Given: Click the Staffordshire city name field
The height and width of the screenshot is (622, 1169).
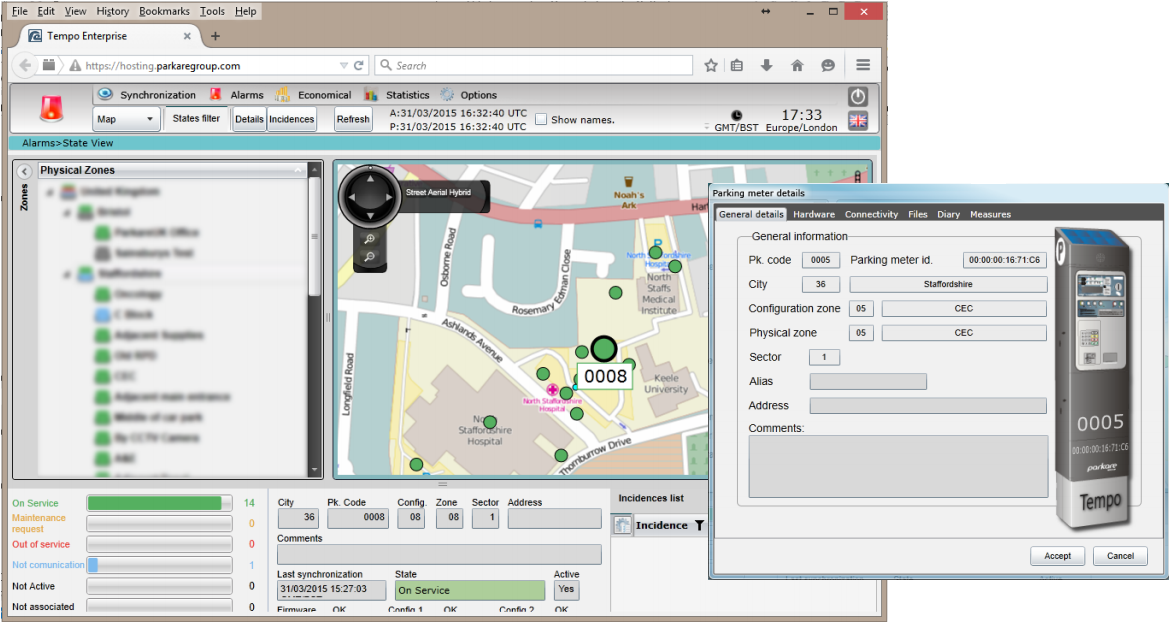Looking at the screenshot, I should tap(948, 284).
